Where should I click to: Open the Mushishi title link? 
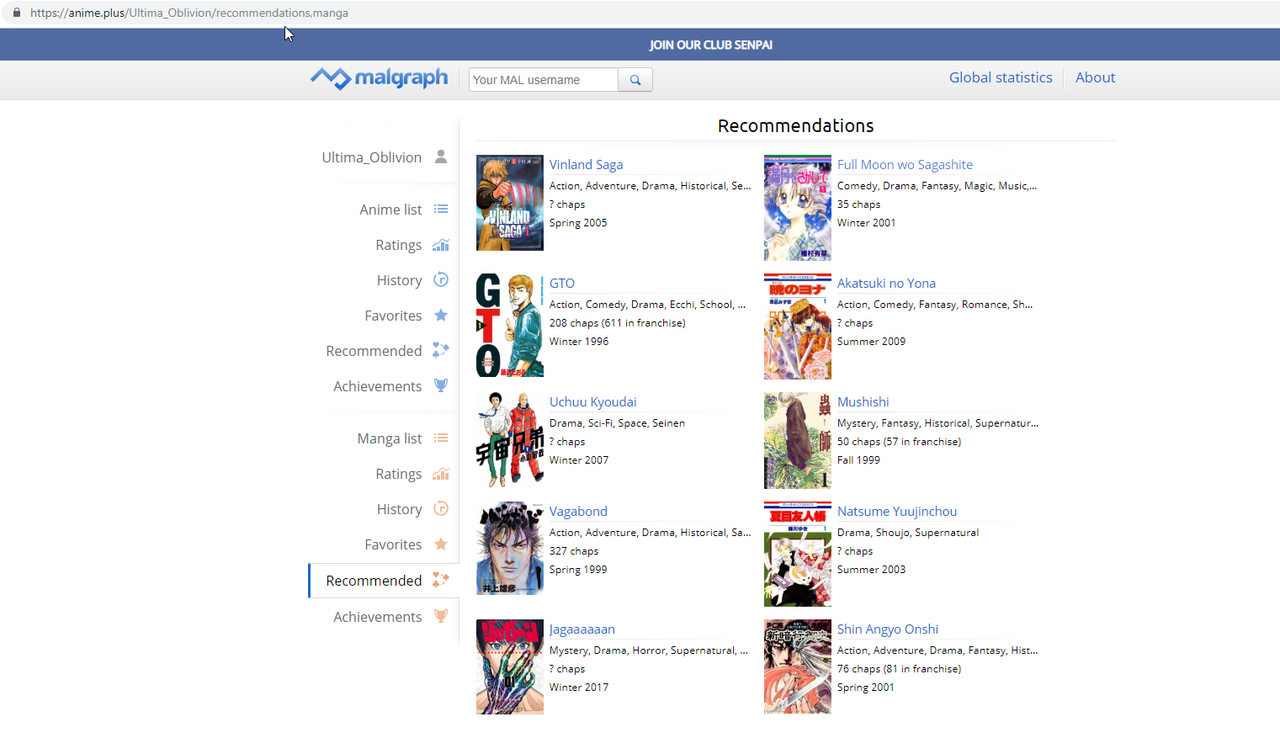click(x=863, y=402)
